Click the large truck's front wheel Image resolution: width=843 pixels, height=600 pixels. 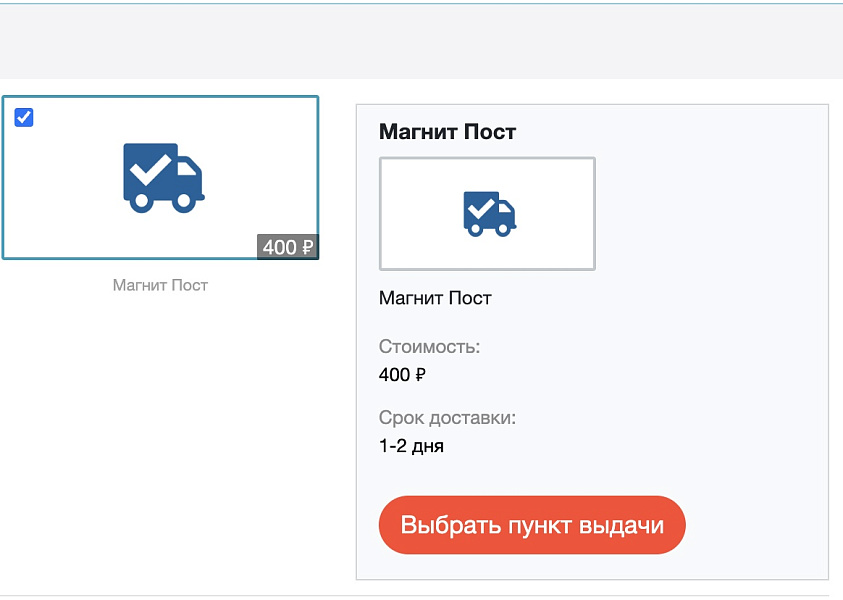[184, 201]
